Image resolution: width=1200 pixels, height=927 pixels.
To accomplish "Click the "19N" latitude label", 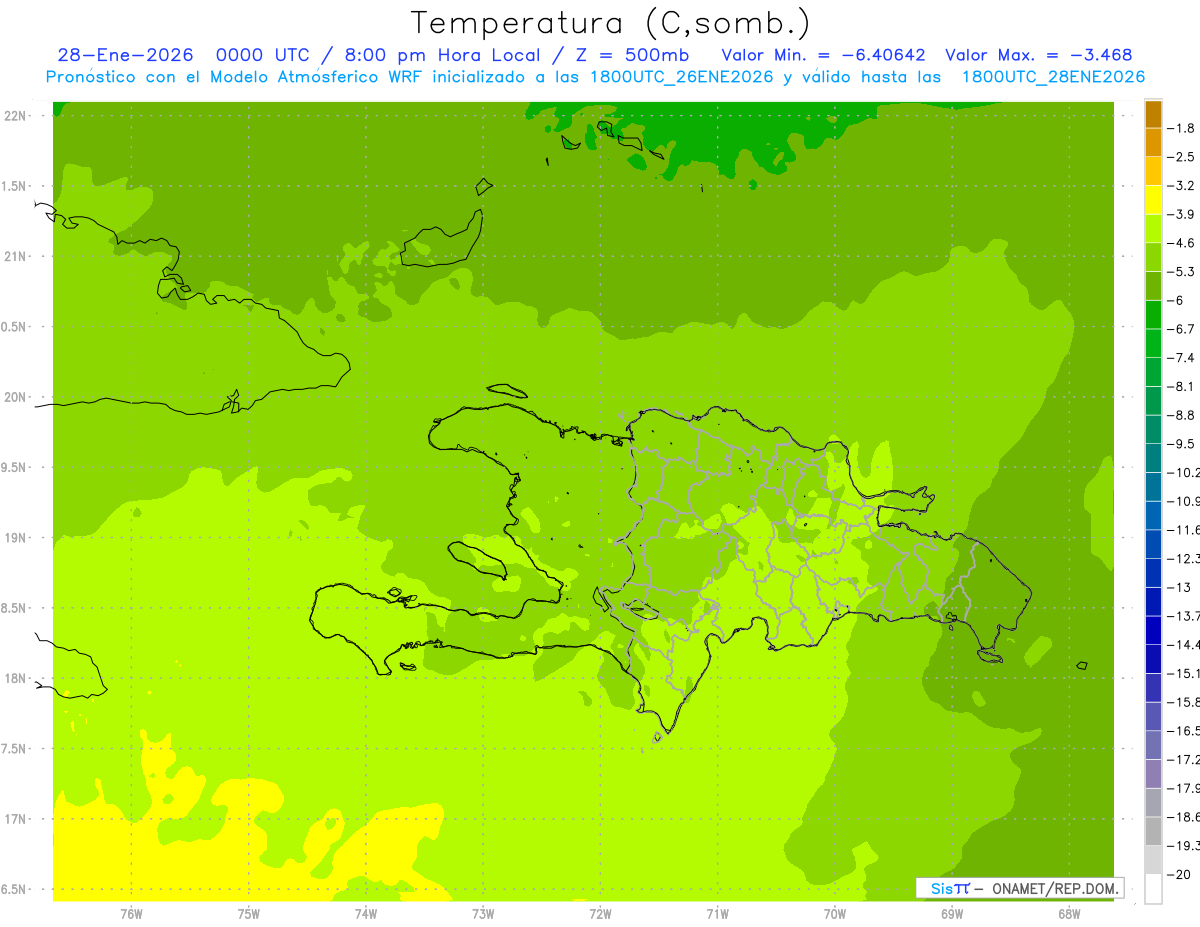I will coord(17,538).
